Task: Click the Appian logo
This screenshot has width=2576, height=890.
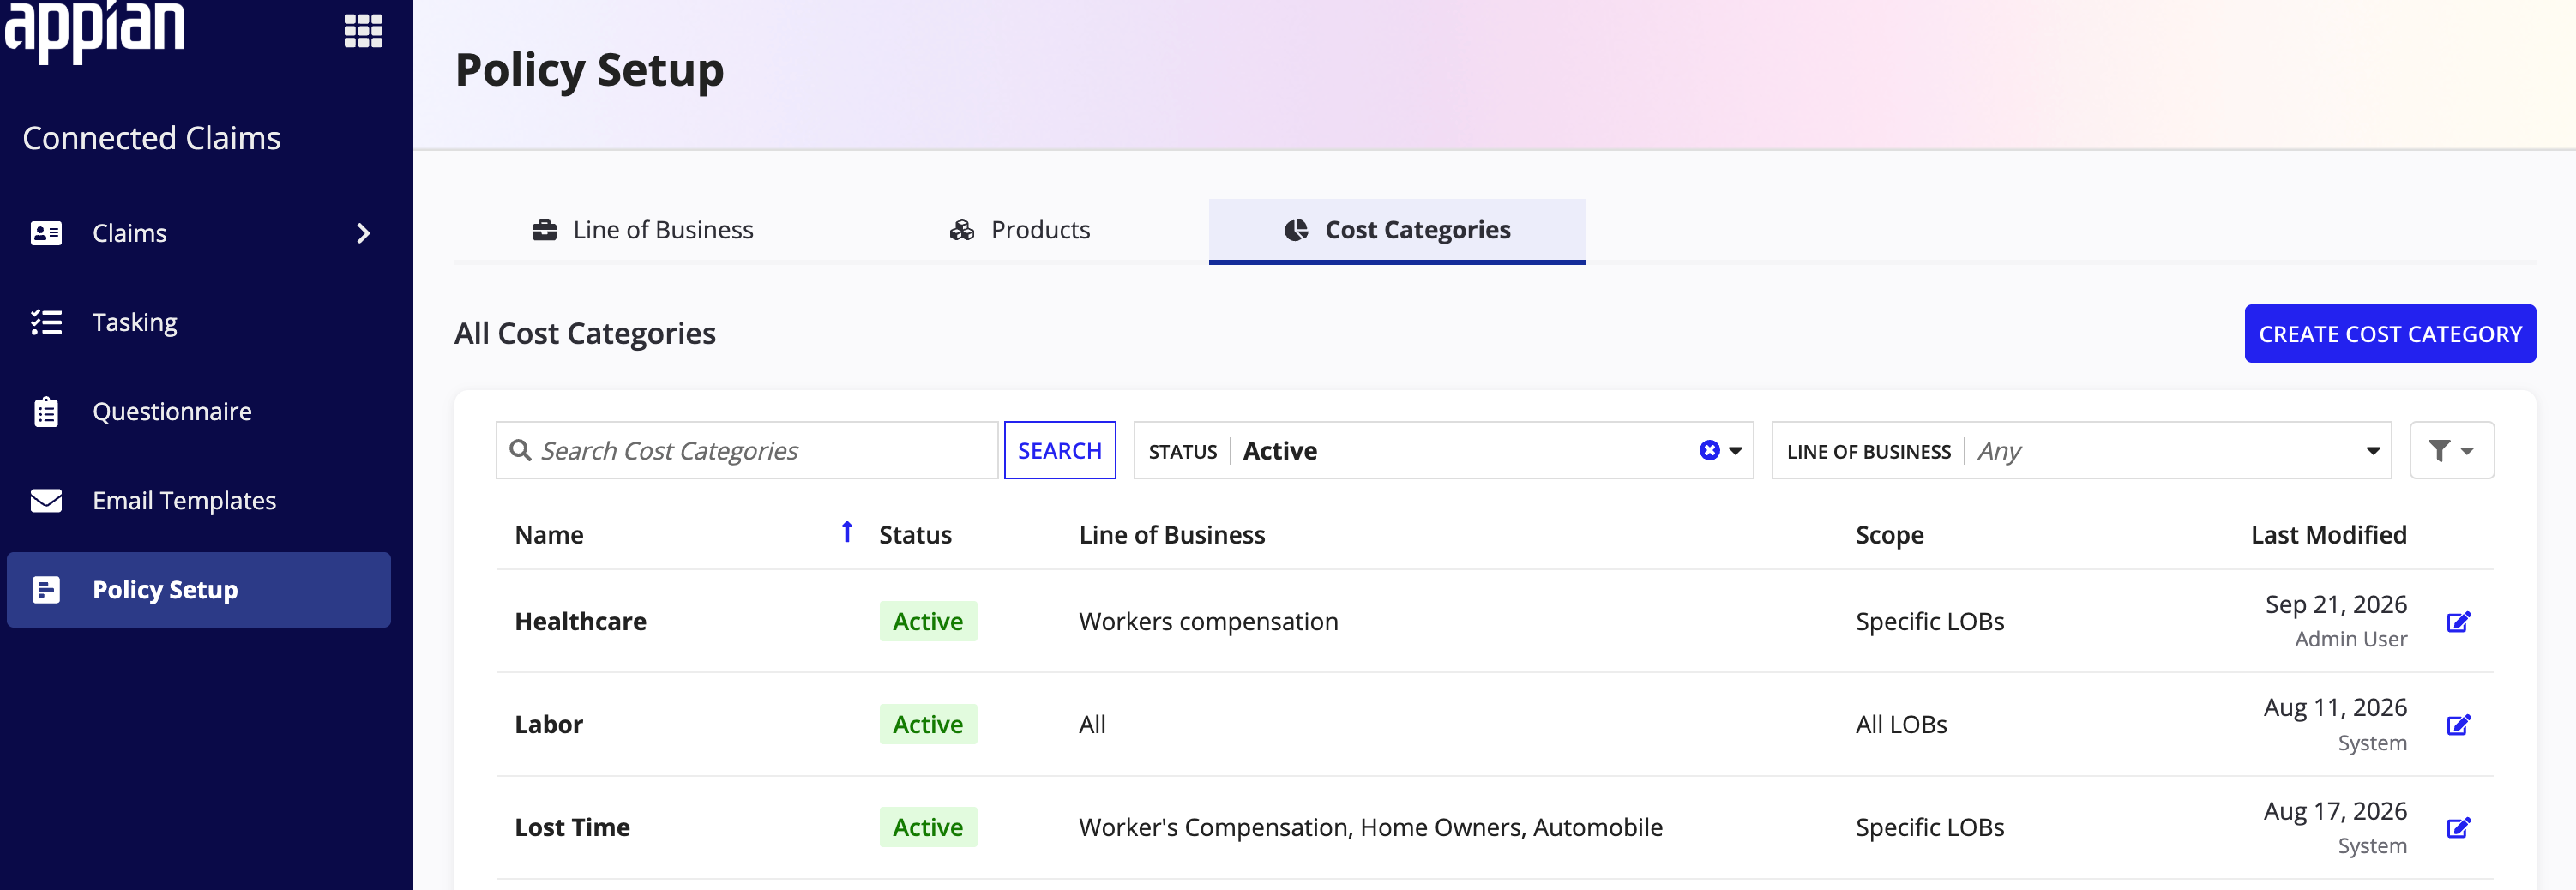Action: [x=95, y=30]
